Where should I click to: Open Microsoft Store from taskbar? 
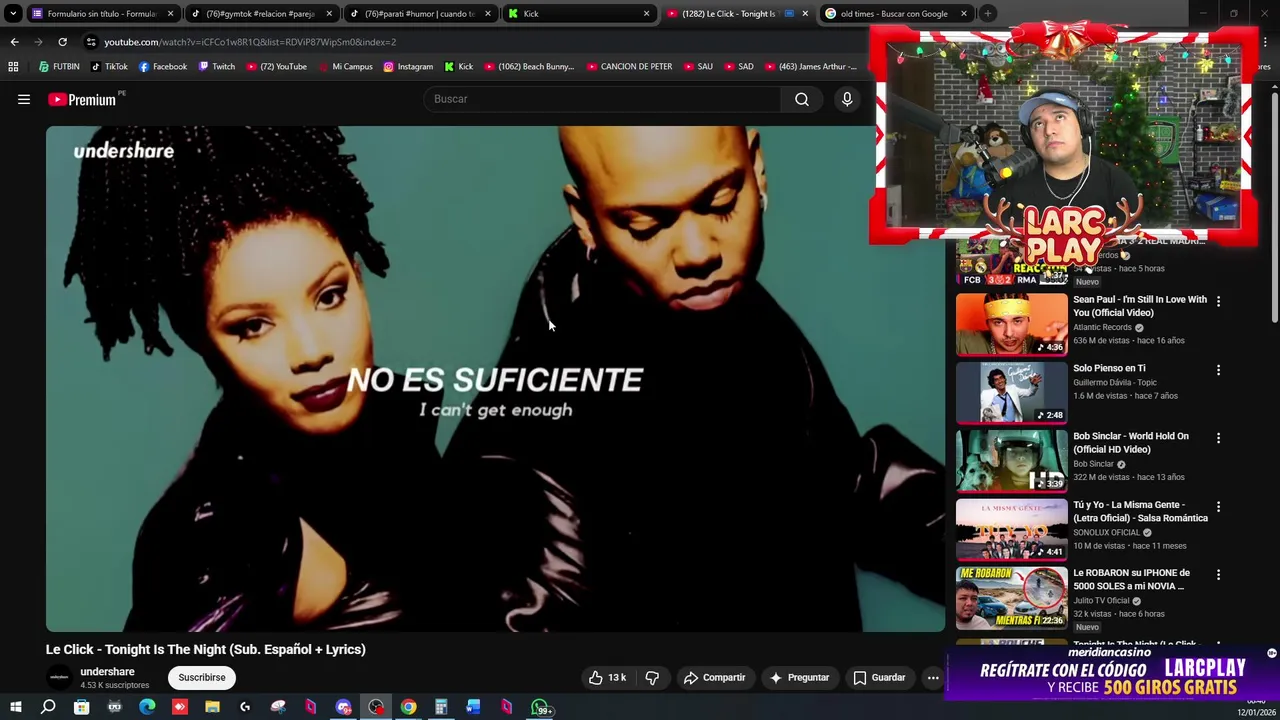point(81,708)
